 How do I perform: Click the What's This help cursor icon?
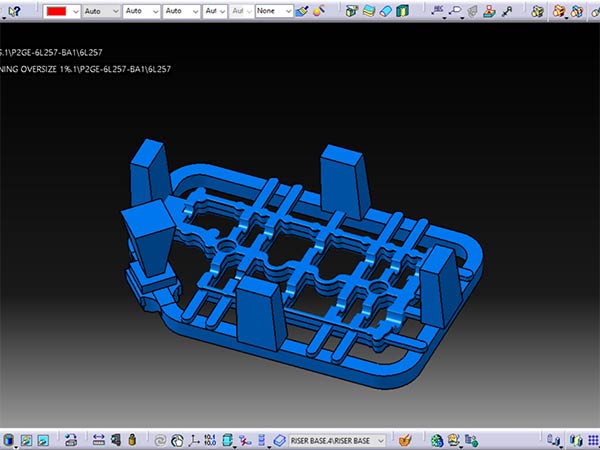coord(14,11)
